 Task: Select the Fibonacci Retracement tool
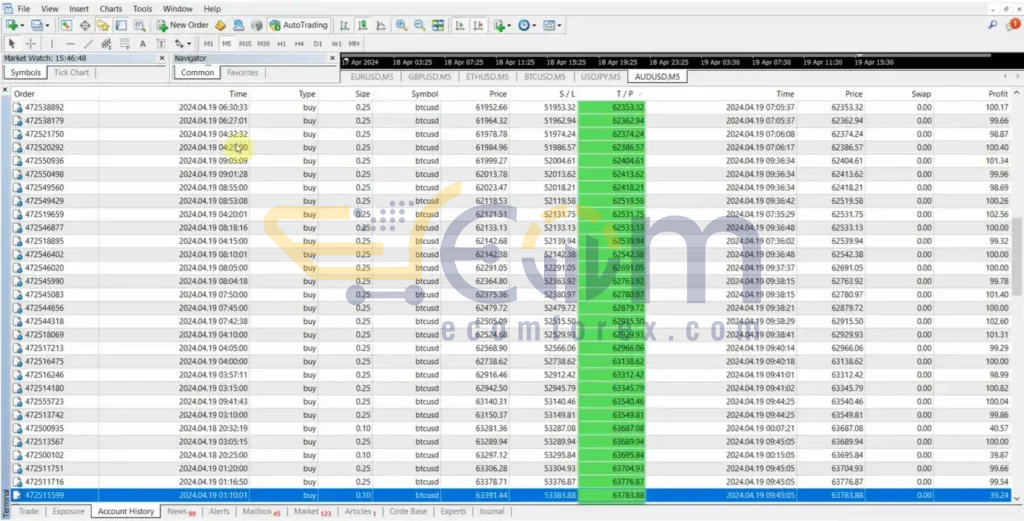click(125, 44)
